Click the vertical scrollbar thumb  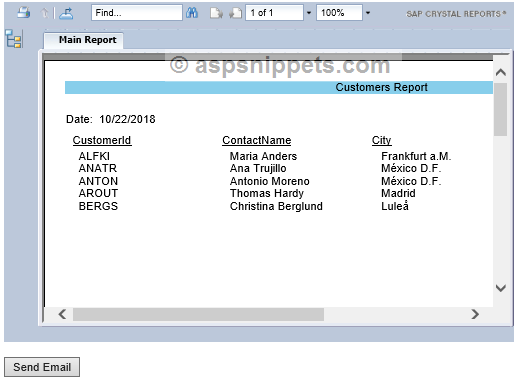pyautogui.click(x=500, y=109)
